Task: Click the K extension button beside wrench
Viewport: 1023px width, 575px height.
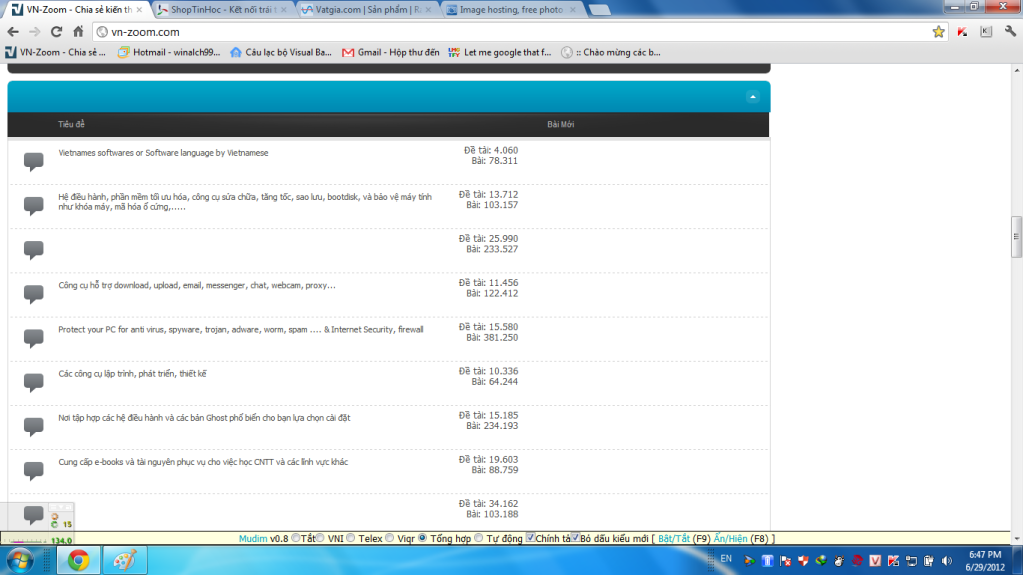Action: point(986,31)
